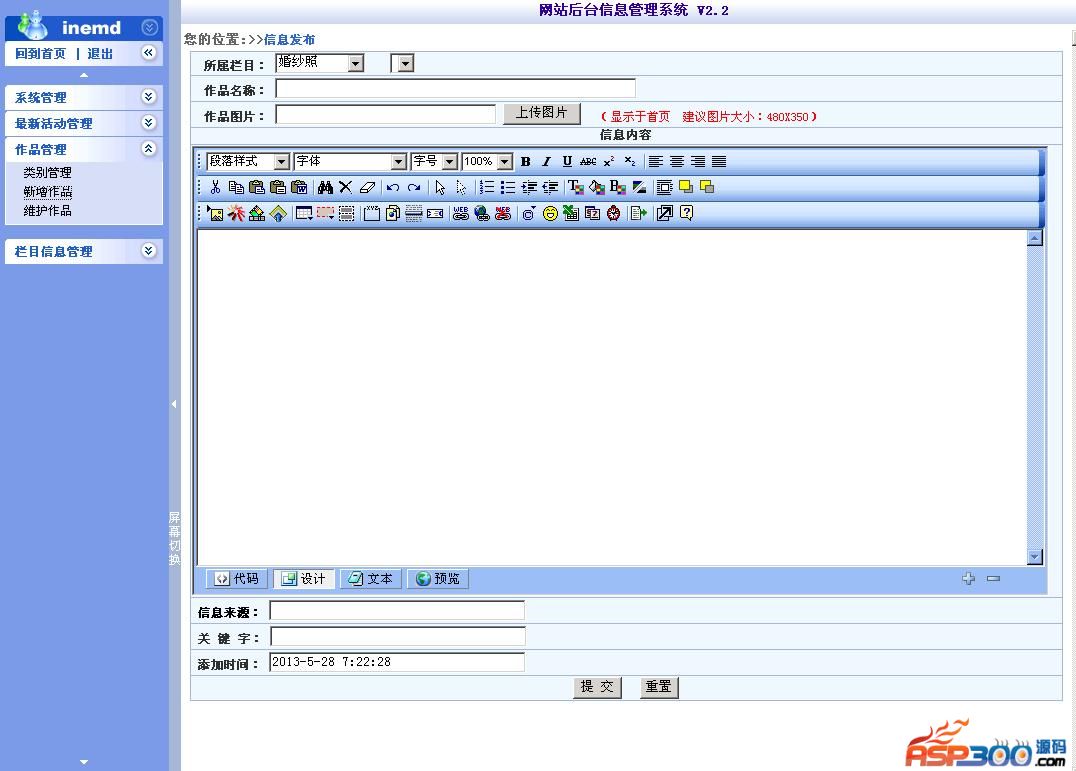This screenshot has height=771, width=1076.
Task: Collapse sidebar with double-arrow next to 退出
Action: (x=148, y=53)
